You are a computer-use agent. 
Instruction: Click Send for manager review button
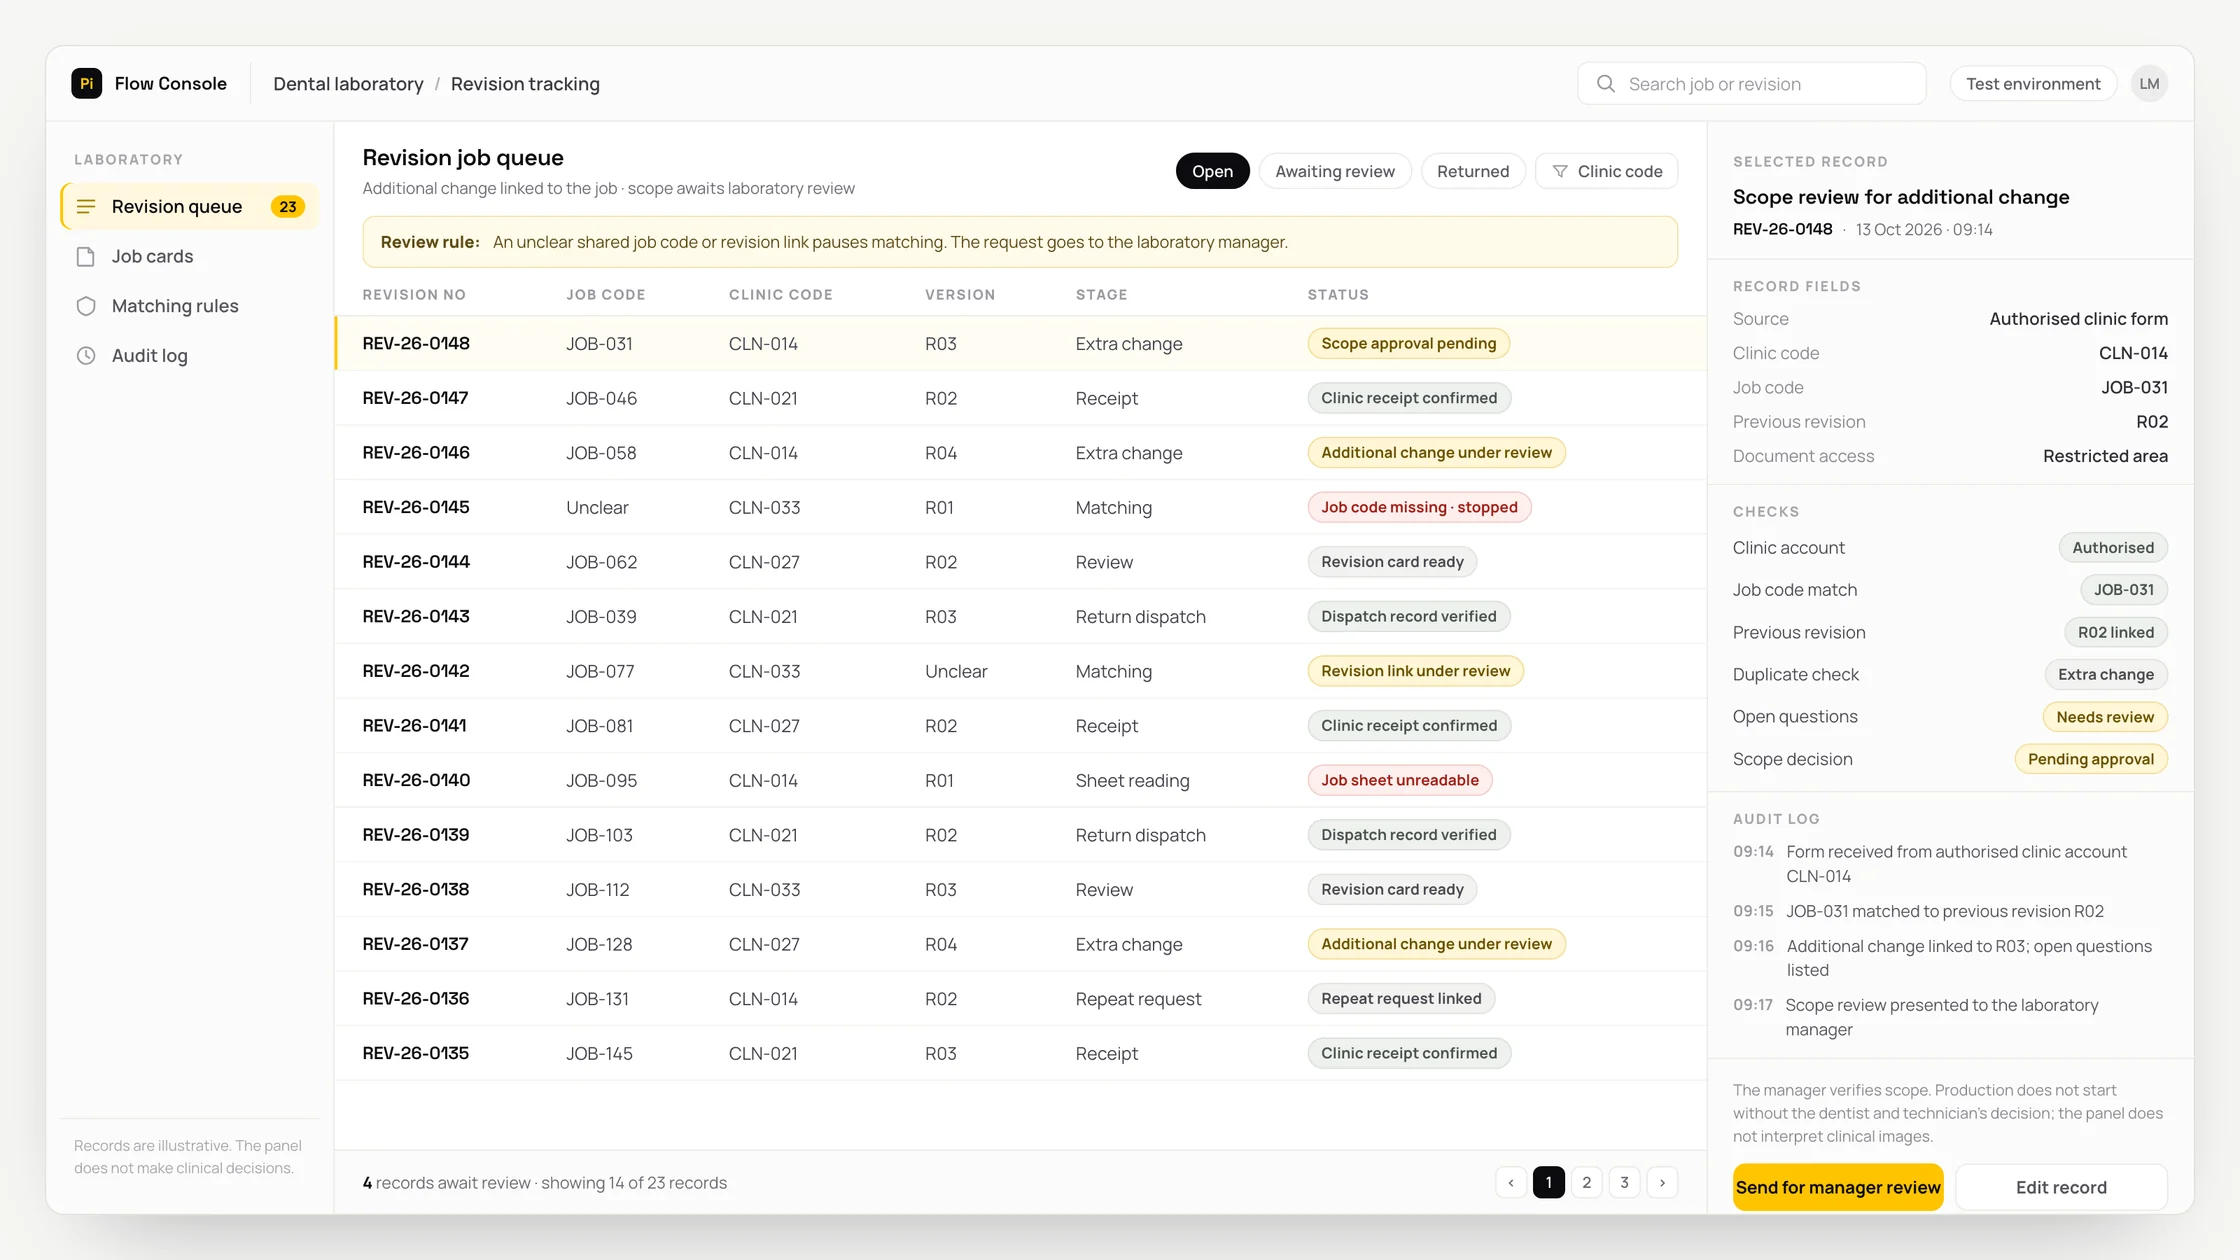(1838, 1187)
